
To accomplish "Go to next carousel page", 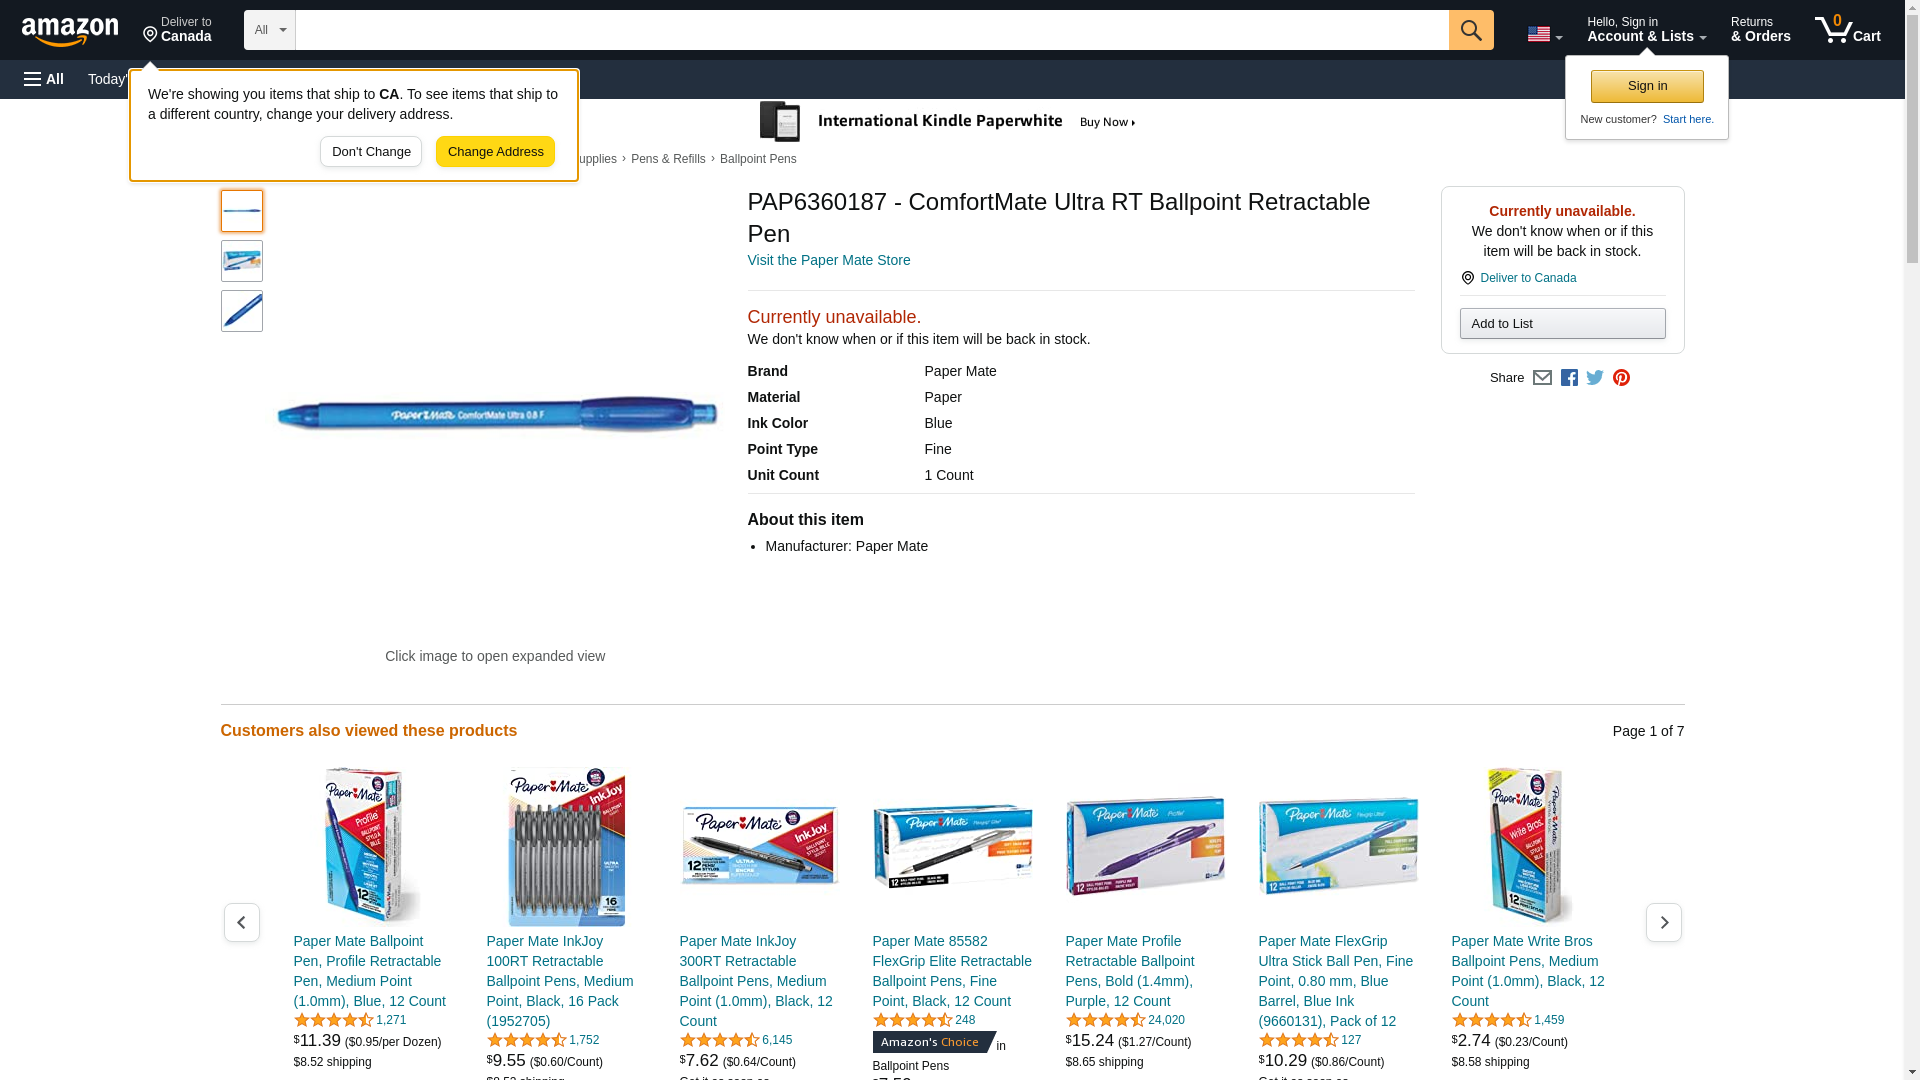I will point(1663,922).
